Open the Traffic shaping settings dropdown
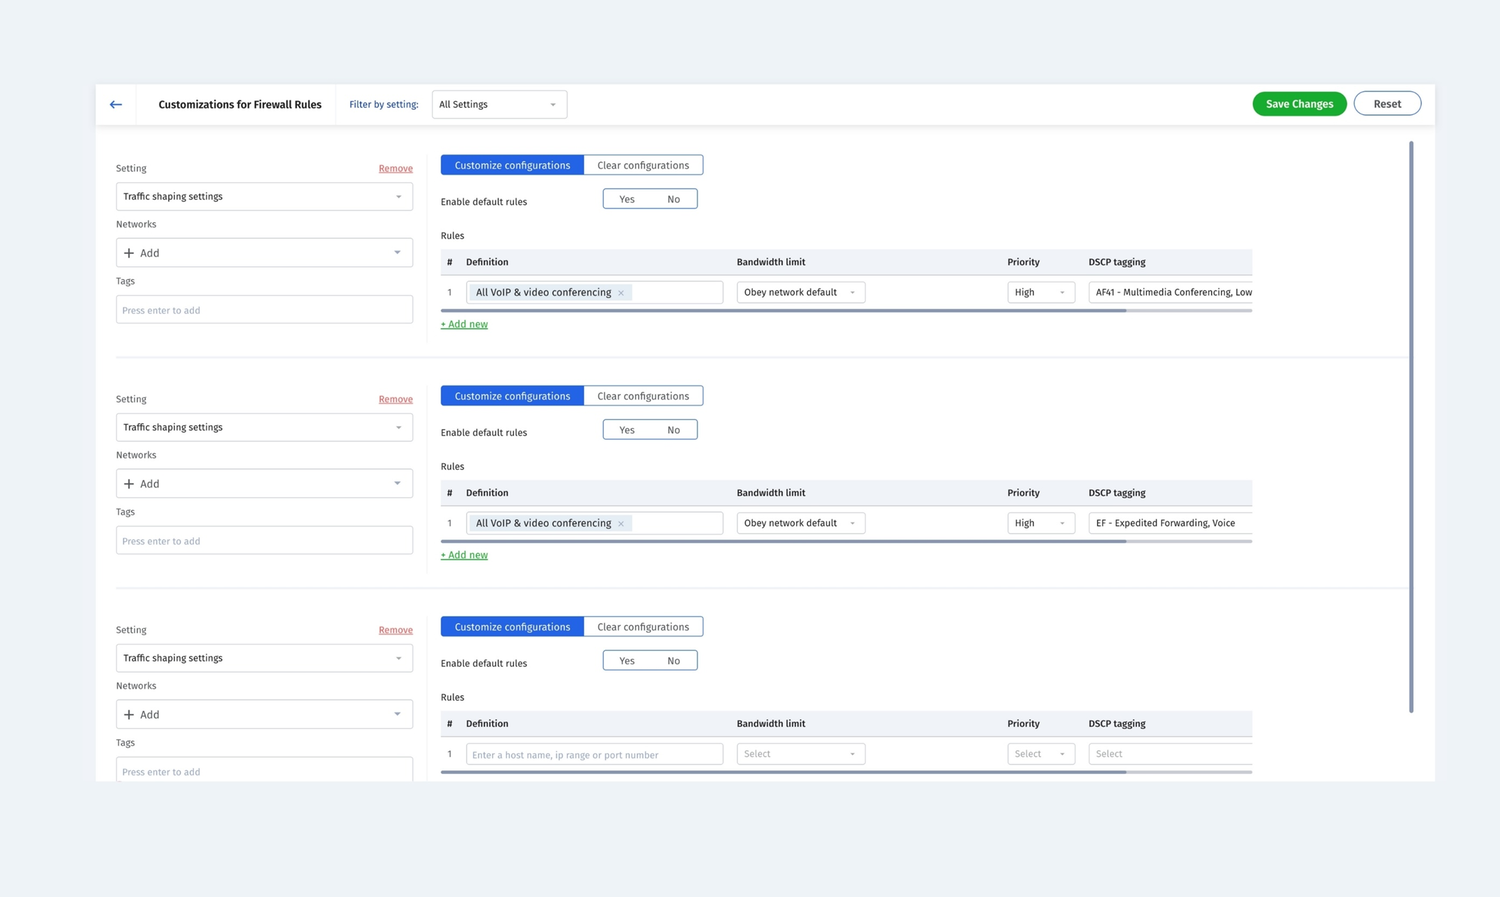 coord(264,196)
